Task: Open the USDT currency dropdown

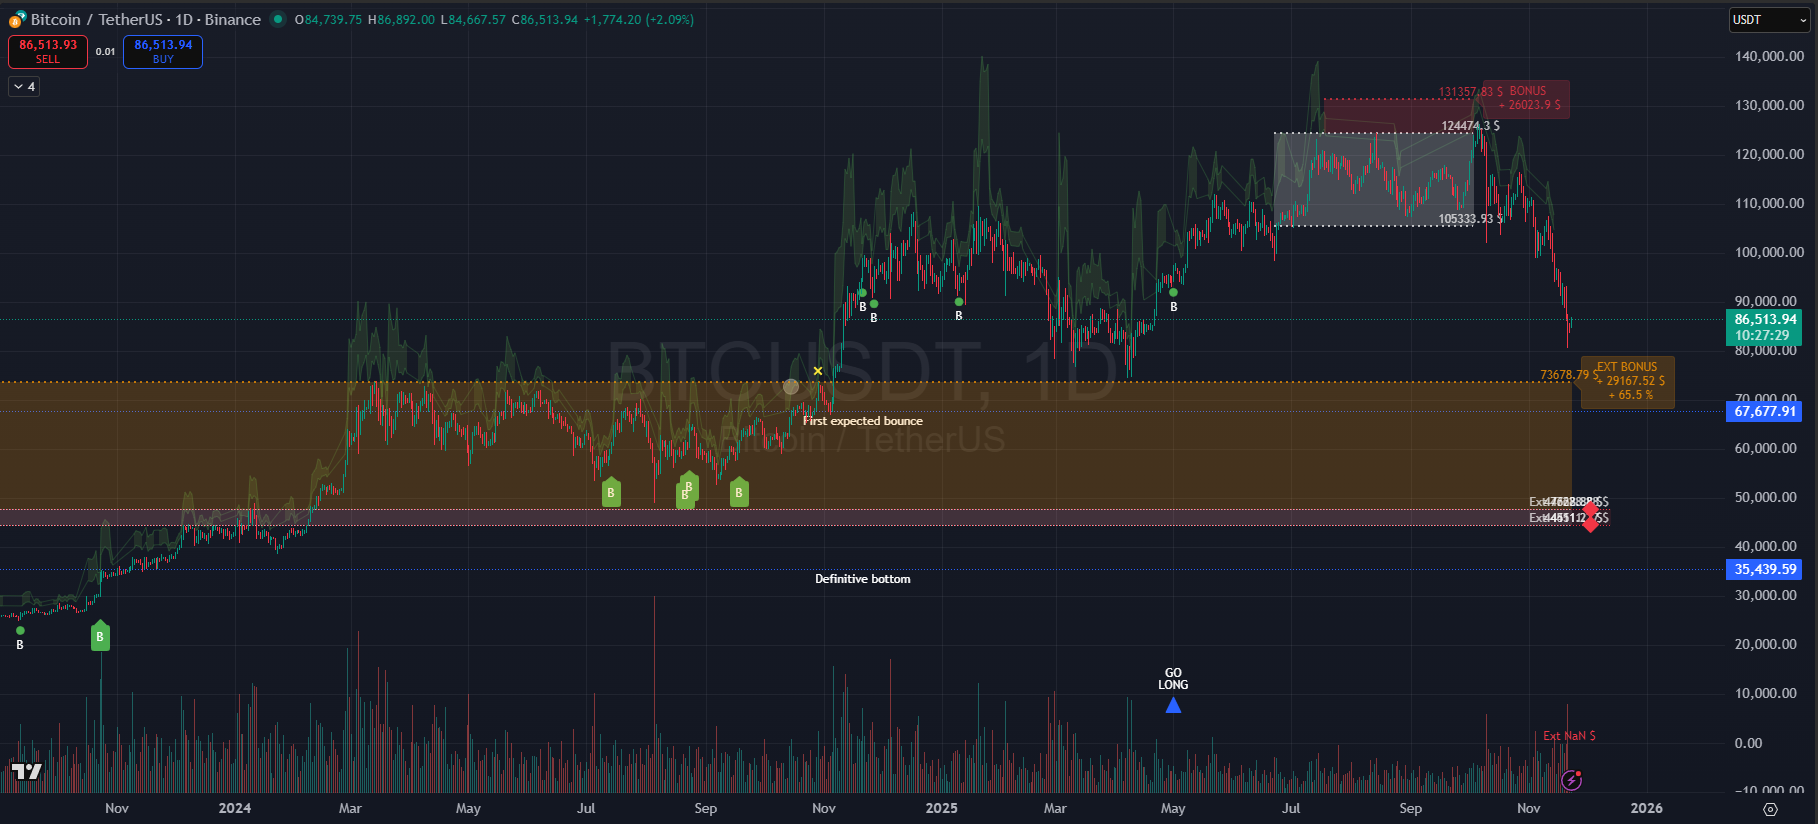Action: [x=1768, y=20]
